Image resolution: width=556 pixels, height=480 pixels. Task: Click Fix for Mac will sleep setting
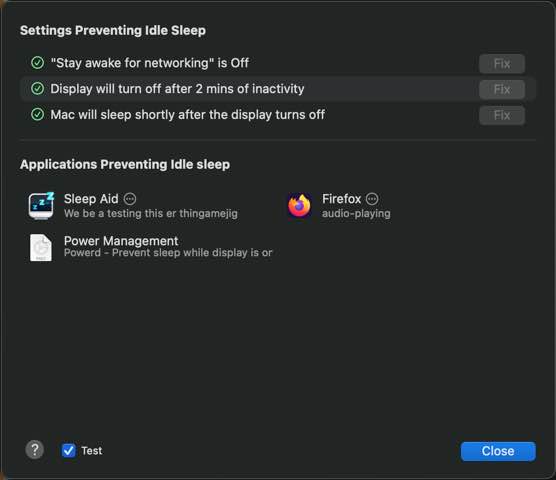click(x=502, y=115)
